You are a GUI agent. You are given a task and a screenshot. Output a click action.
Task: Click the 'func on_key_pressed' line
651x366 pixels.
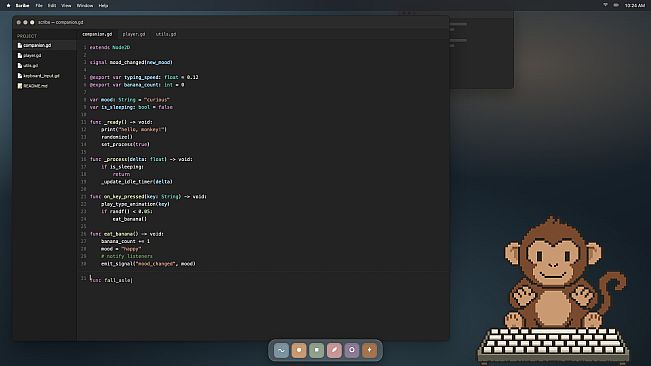[148, 197]
